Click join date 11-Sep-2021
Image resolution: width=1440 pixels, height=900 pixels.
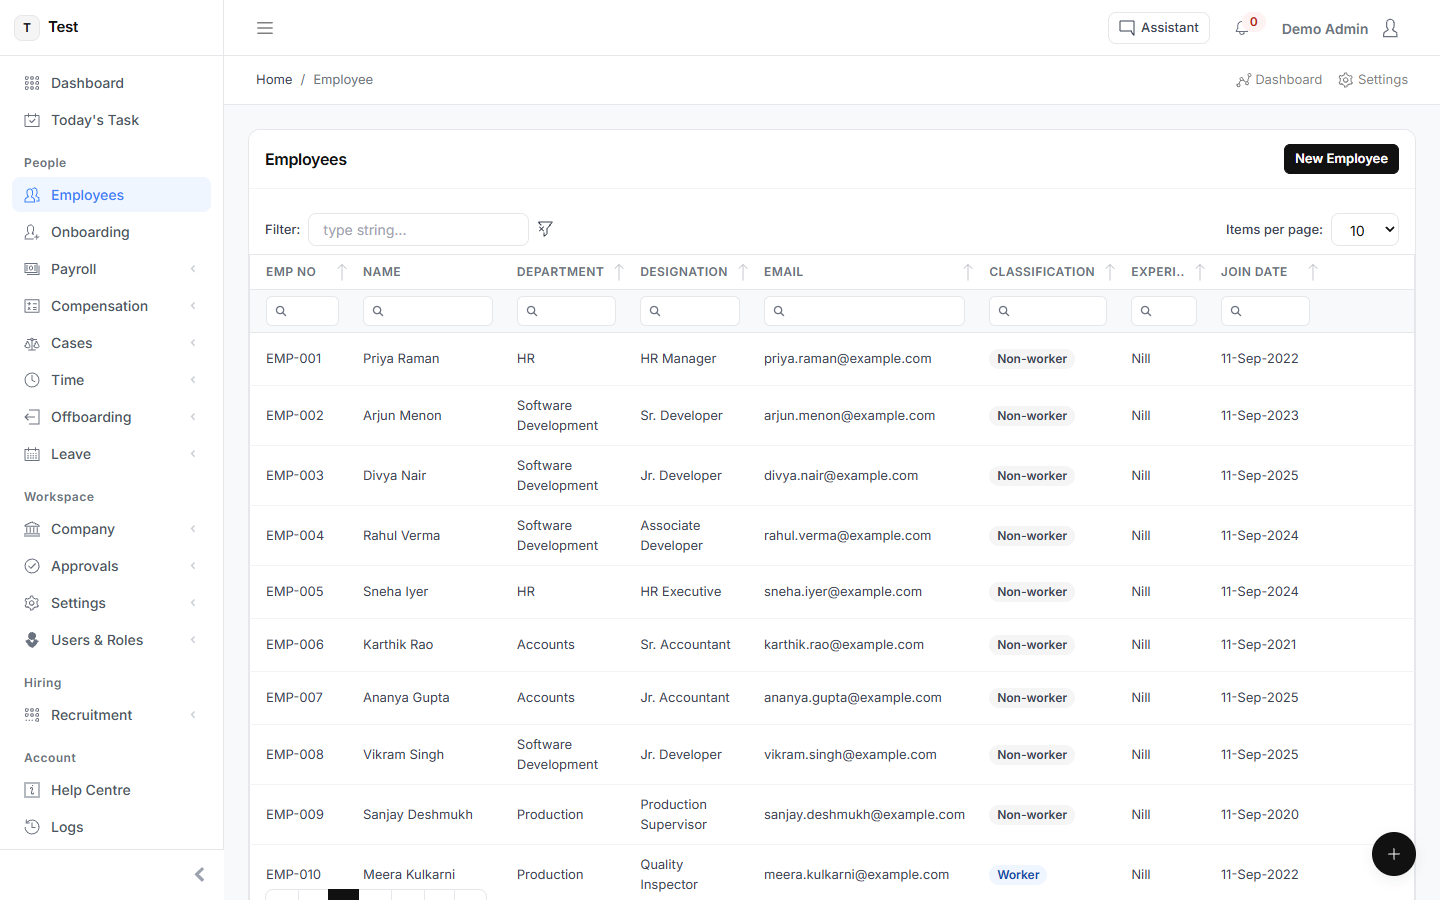coord(1259,645)
